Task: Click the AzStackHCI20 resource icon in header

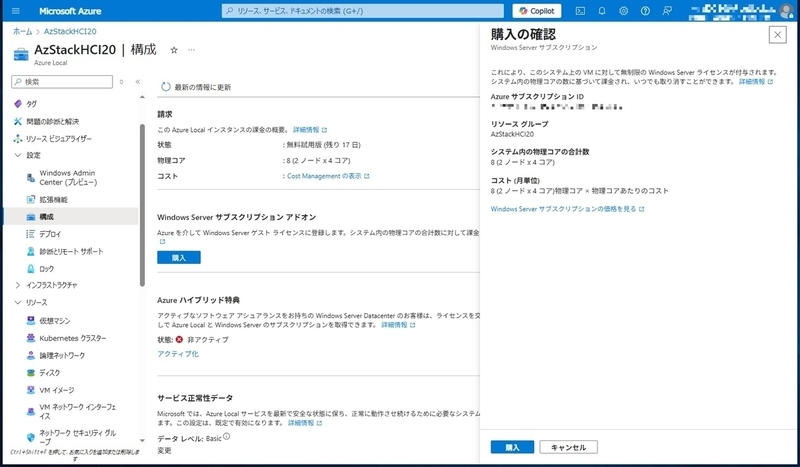Action: tap(21, 54)
